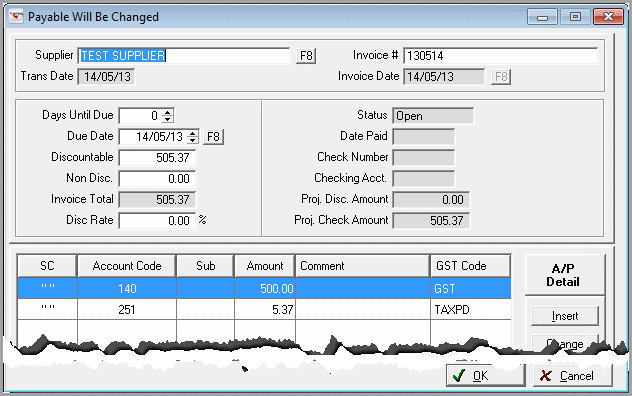Maximize the Payable Will Be Changed window
This screenshot has height=396, width=632.
point(576,17)
